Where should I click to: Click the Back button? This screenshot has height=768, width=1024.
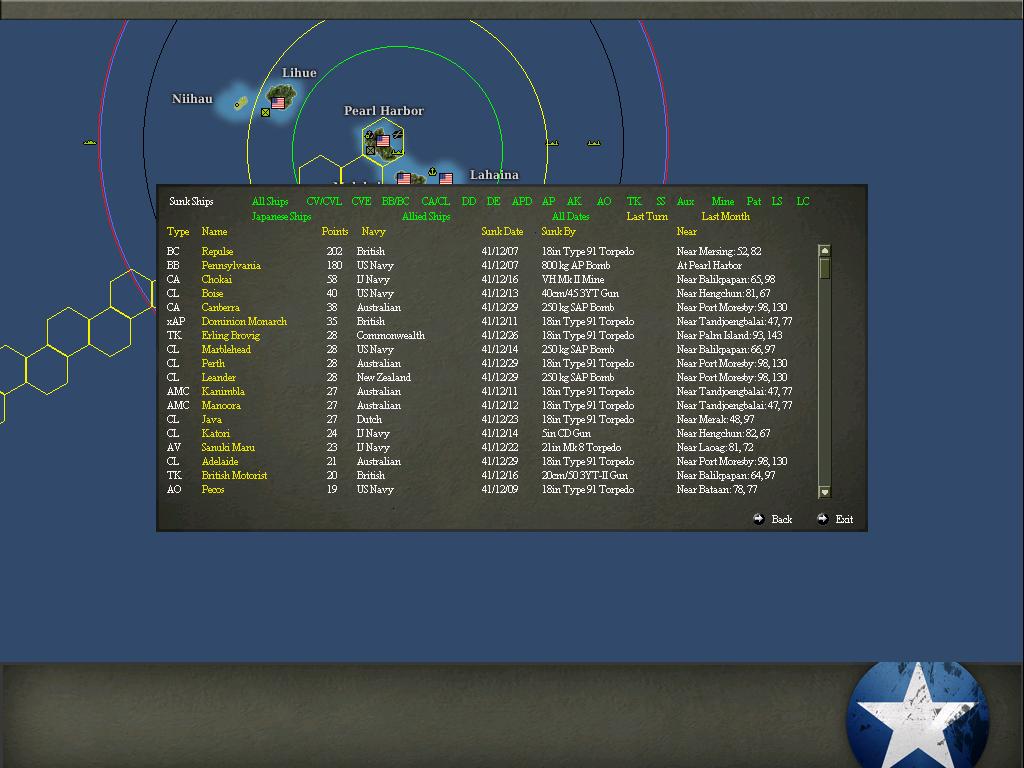point(781,519)
